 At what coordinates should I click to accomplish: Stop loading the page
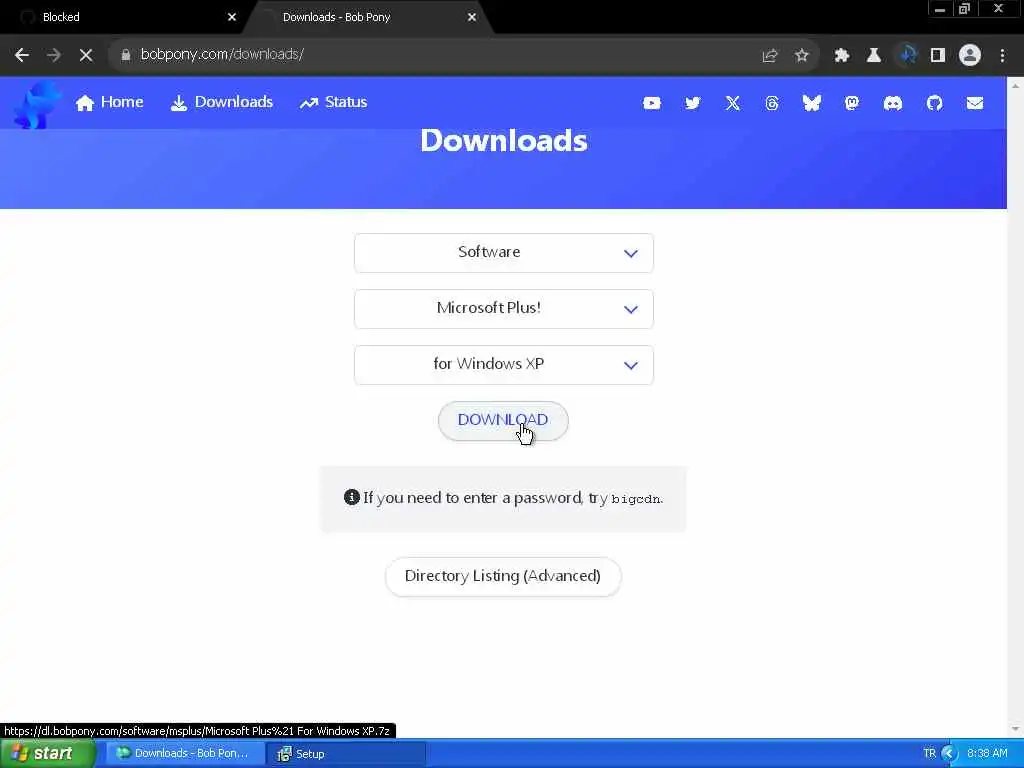[86, 55]
